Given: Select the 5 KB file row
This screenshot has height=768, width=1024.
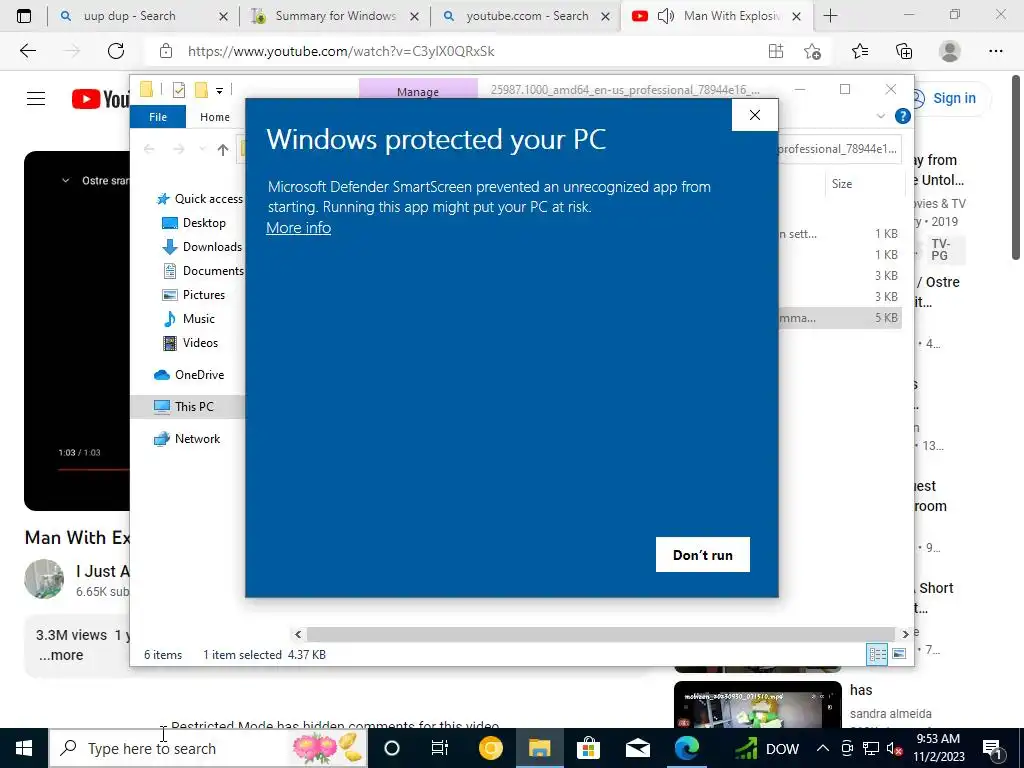Looking at the screenshot, I should [x=840, y=318].
